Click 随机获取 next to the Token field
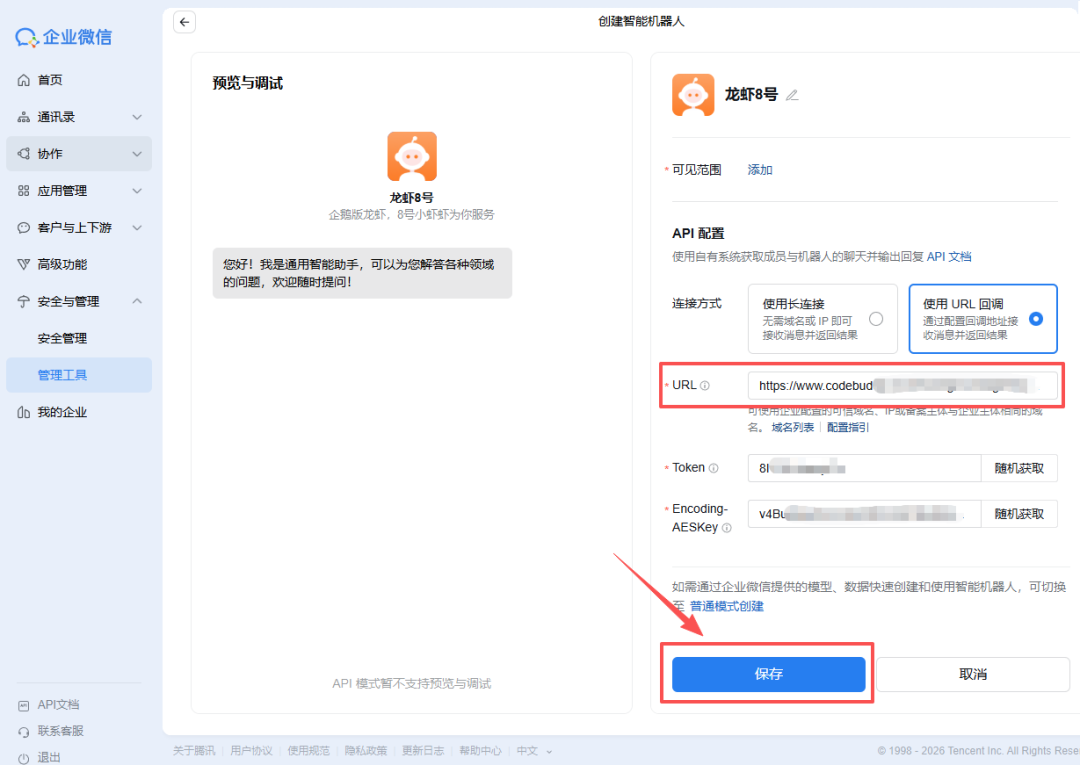This screenshot has height=765, width=1080. (1018, 467)
